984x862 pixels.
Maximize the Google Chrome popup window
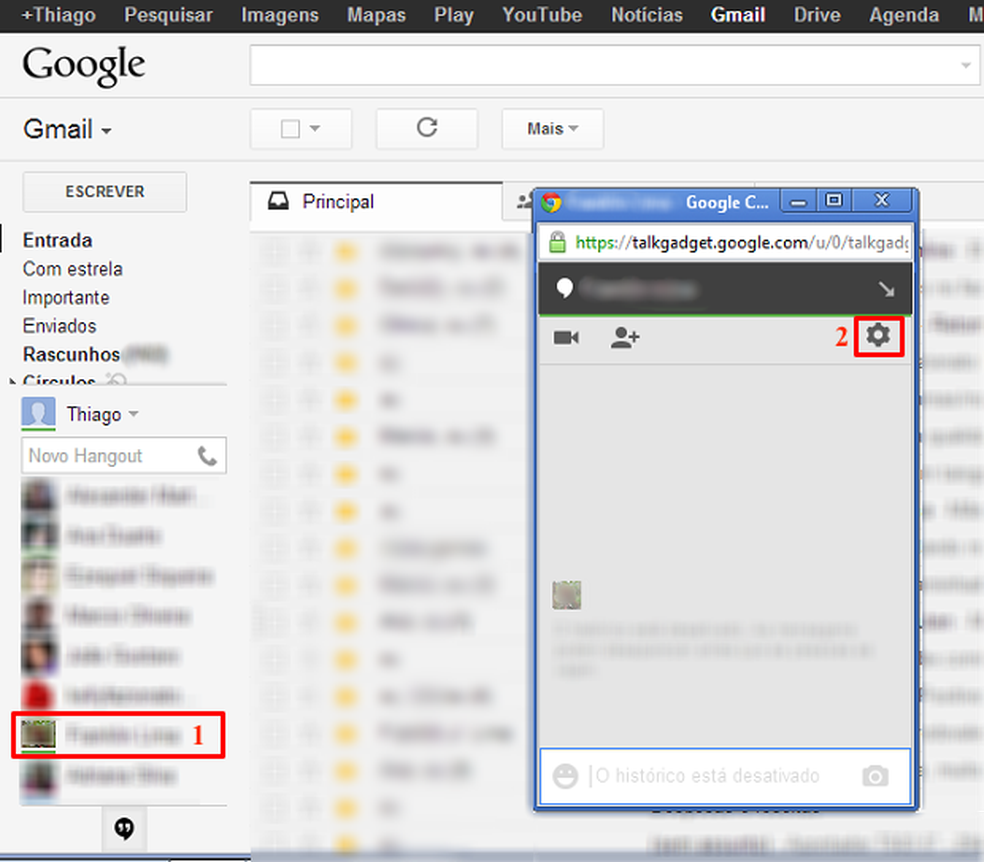(834, 201)
